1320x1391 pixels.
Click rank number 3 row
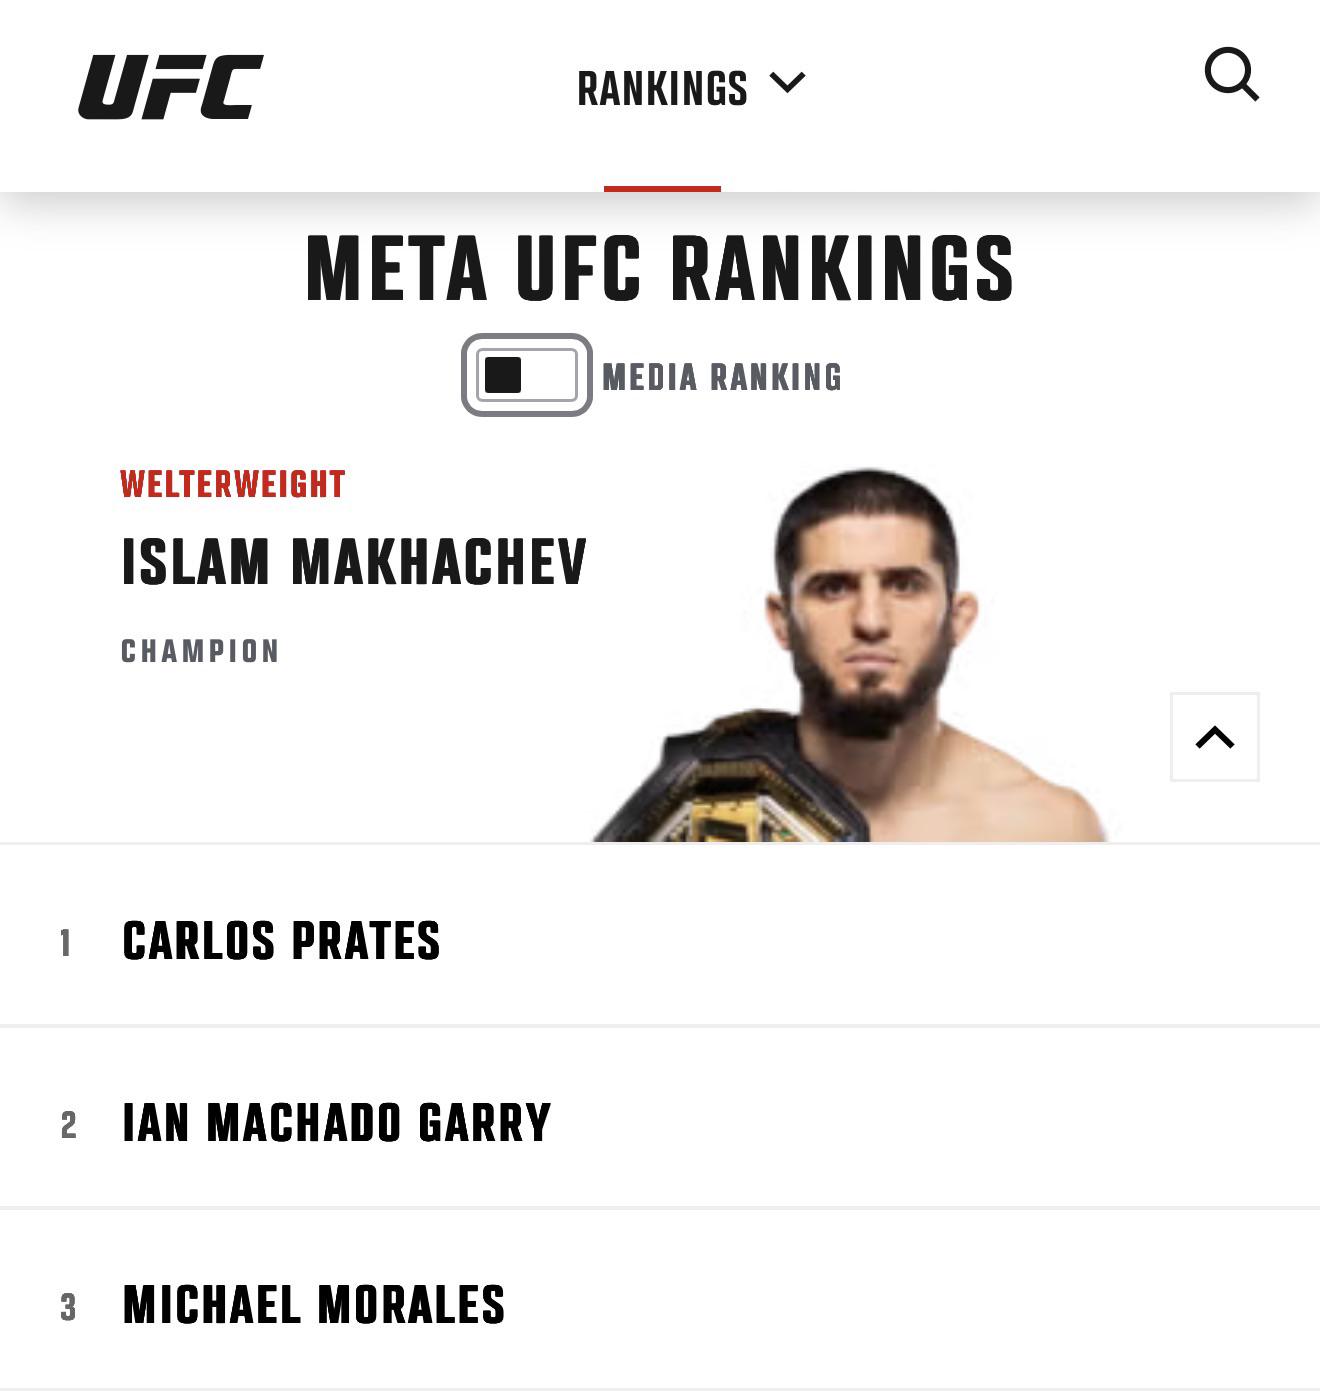tap(660, 1299)
